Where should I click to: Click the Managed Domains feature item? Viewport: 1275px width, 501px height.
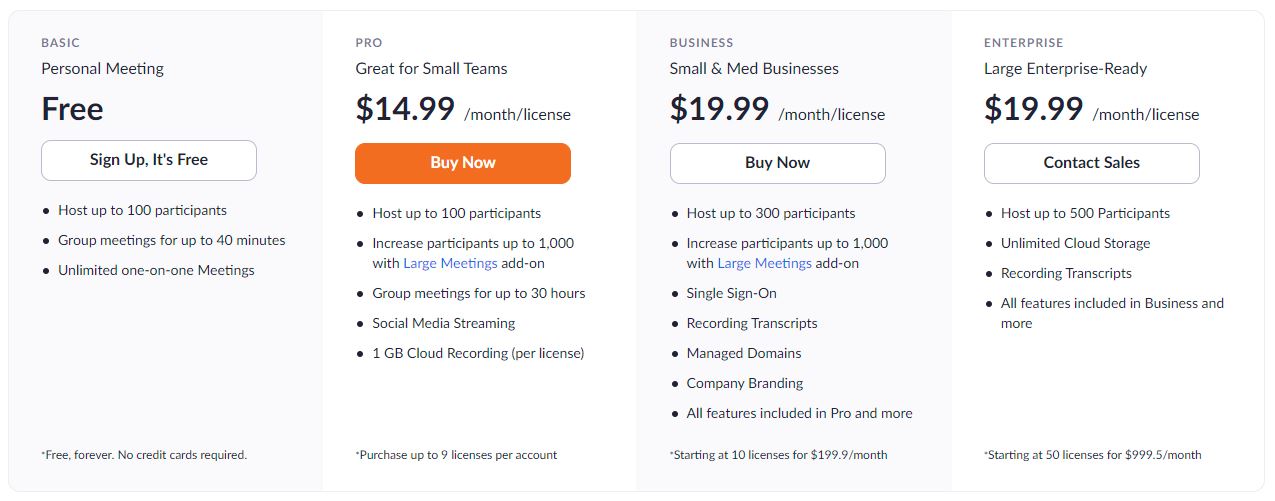click(744, 353)
